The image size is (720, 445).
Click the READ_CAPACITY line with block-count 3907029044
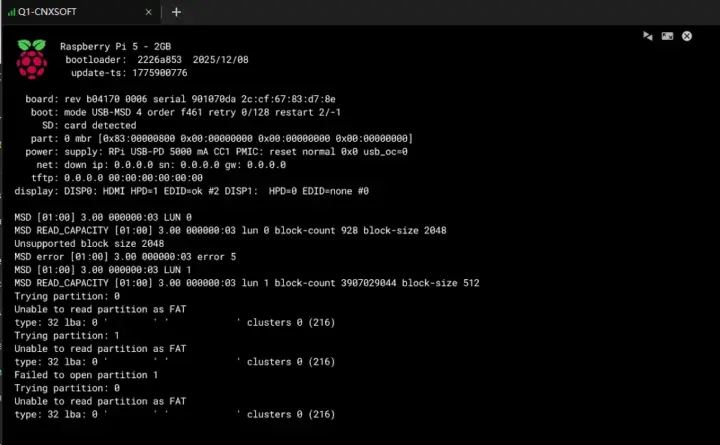click(247, 283)
